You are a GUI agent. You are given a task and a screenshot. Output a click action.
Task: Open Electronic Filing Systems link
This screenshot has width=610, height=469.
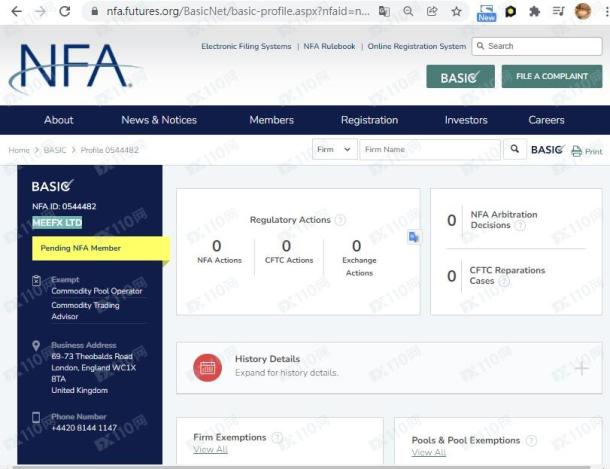[x=246, y=46]
